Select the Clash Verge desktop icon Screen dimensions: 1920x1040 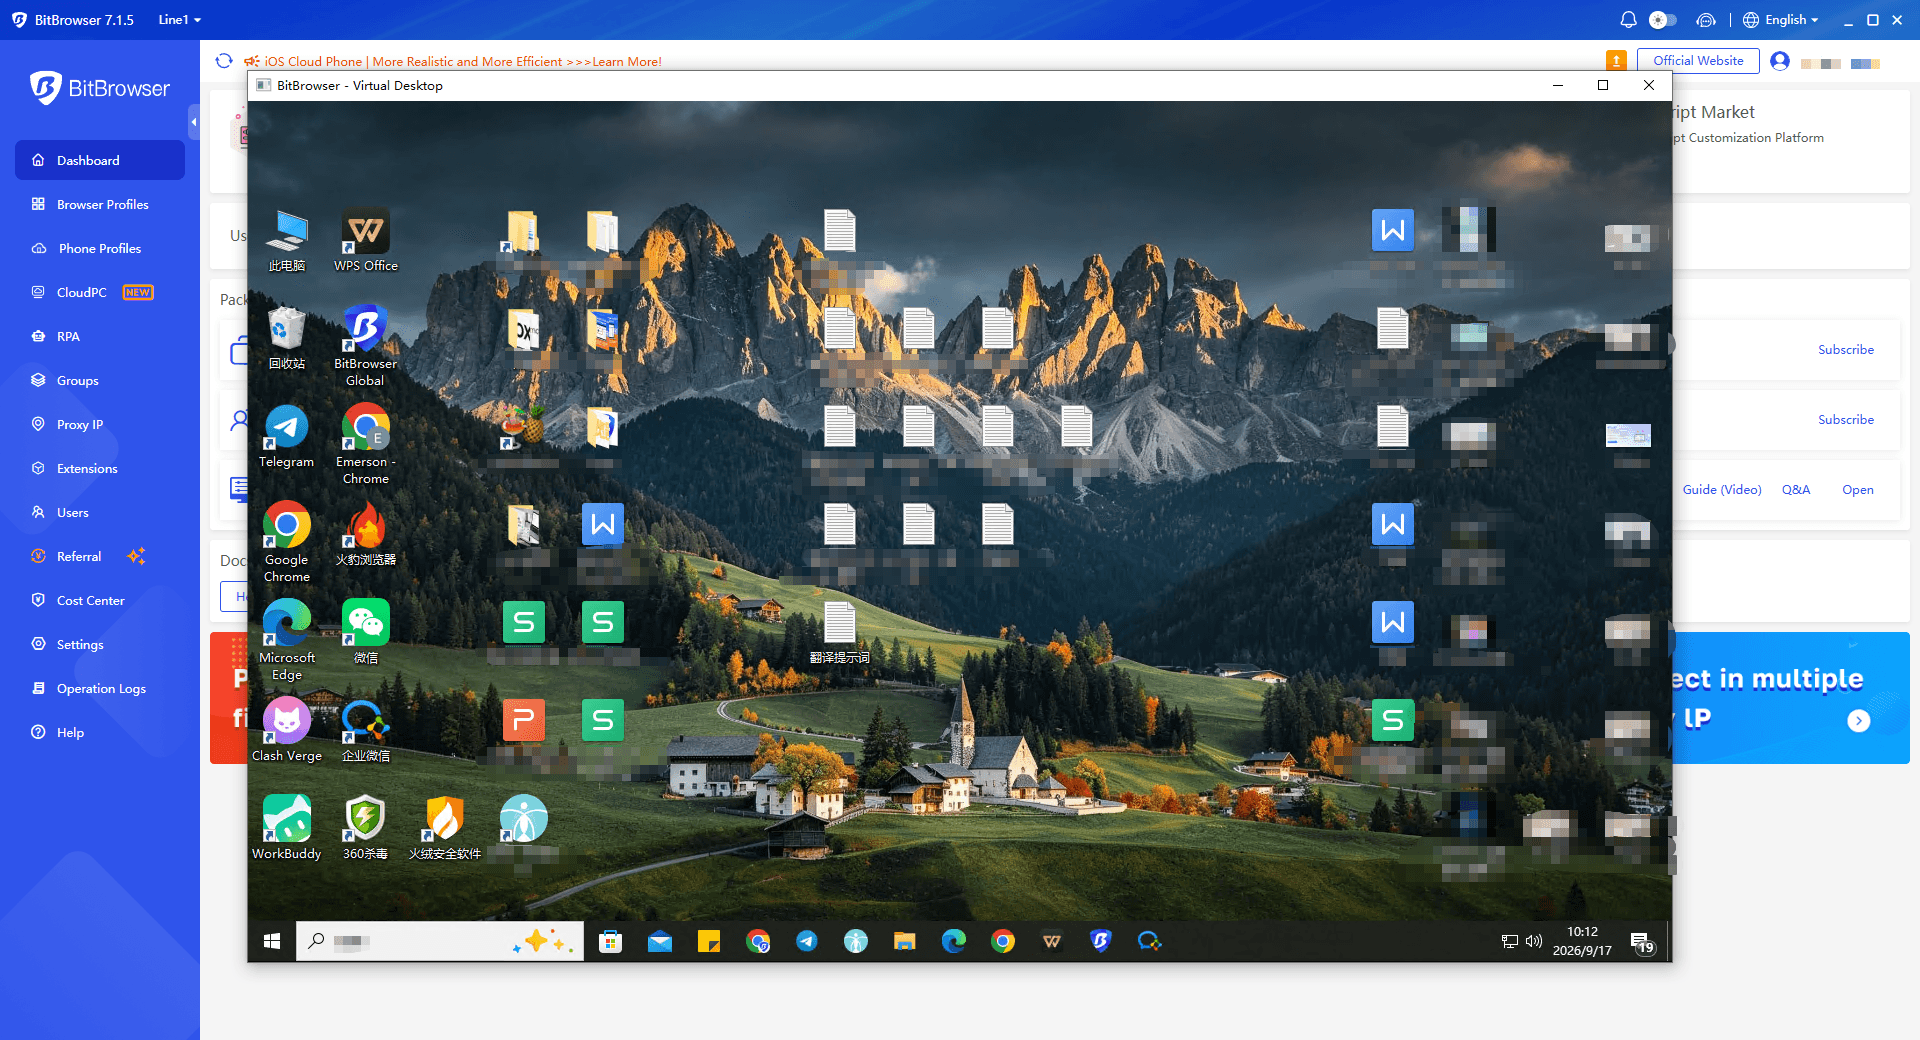[x=287, y=730]
